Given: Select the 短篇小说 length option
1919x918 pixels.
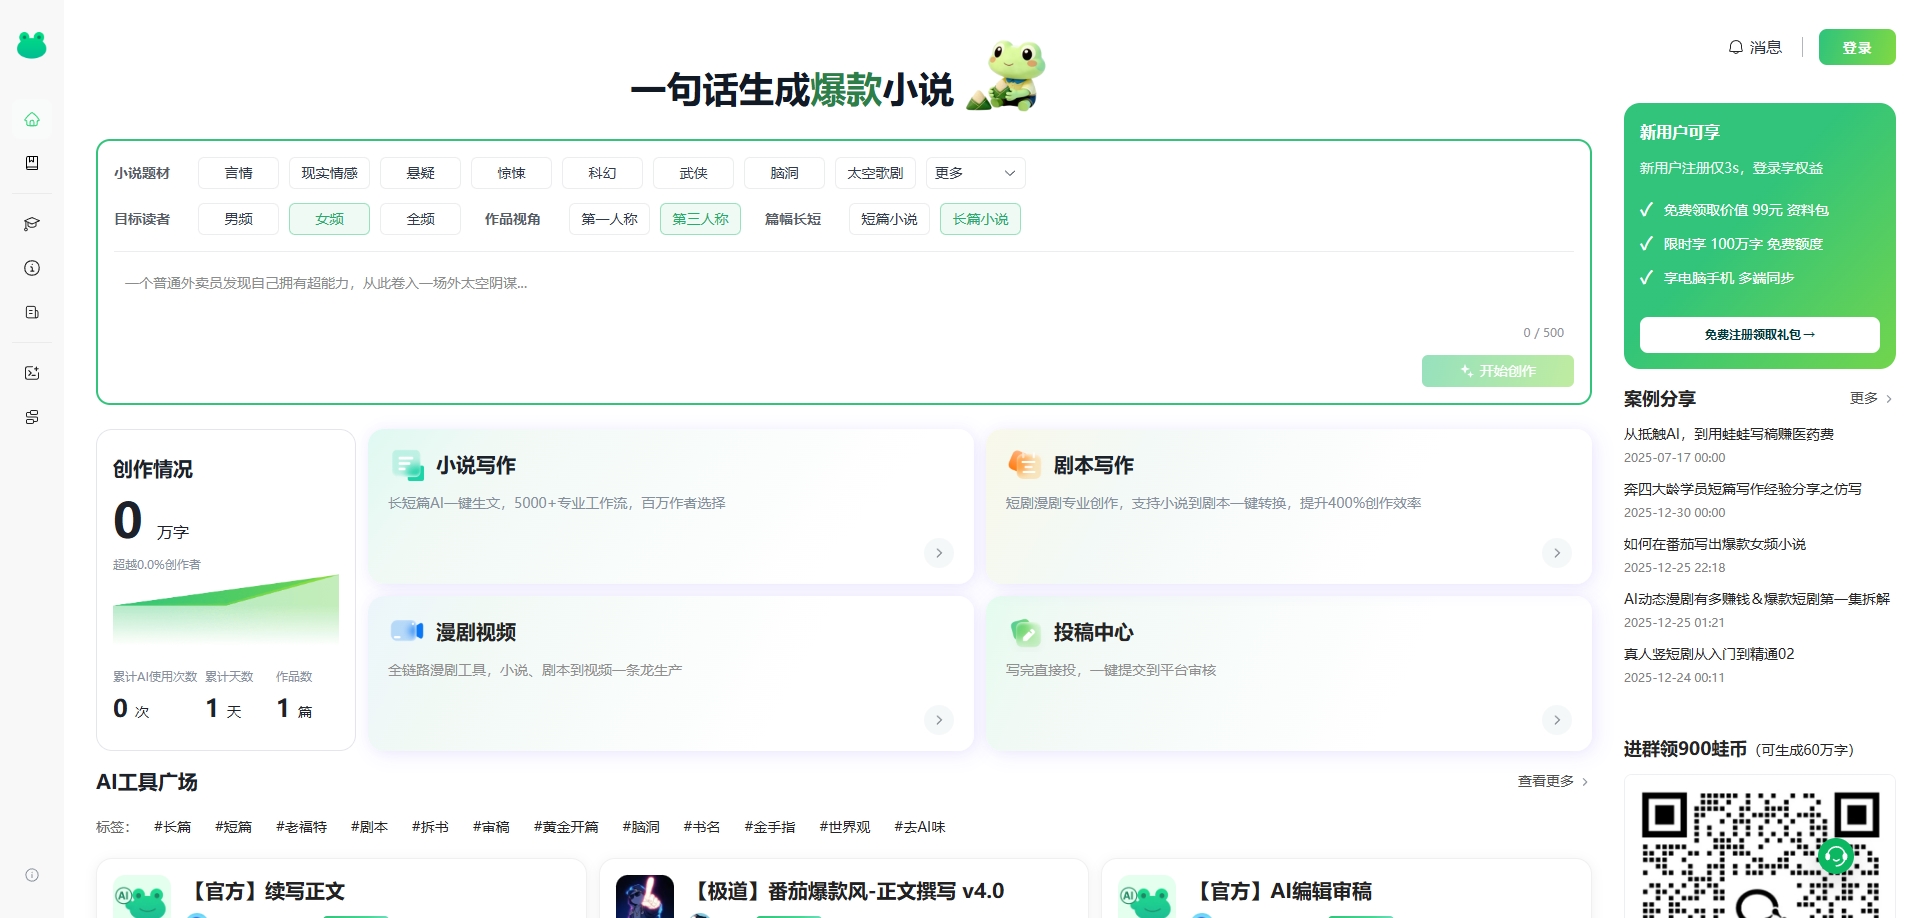Looking at the screenshot, I should (889, 219).
